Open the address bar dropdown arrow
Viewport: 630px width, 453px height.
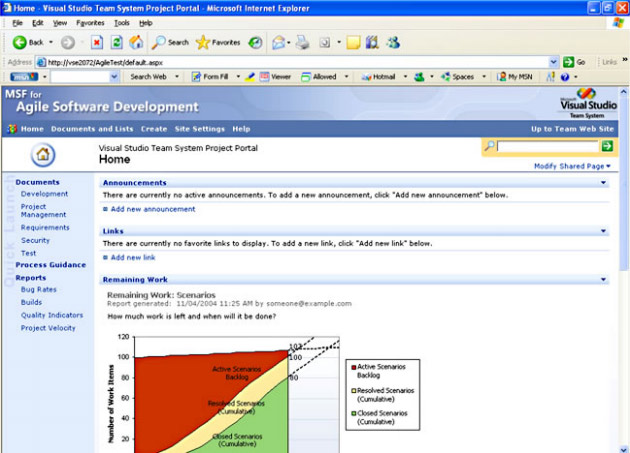click(x=554, y=62)
